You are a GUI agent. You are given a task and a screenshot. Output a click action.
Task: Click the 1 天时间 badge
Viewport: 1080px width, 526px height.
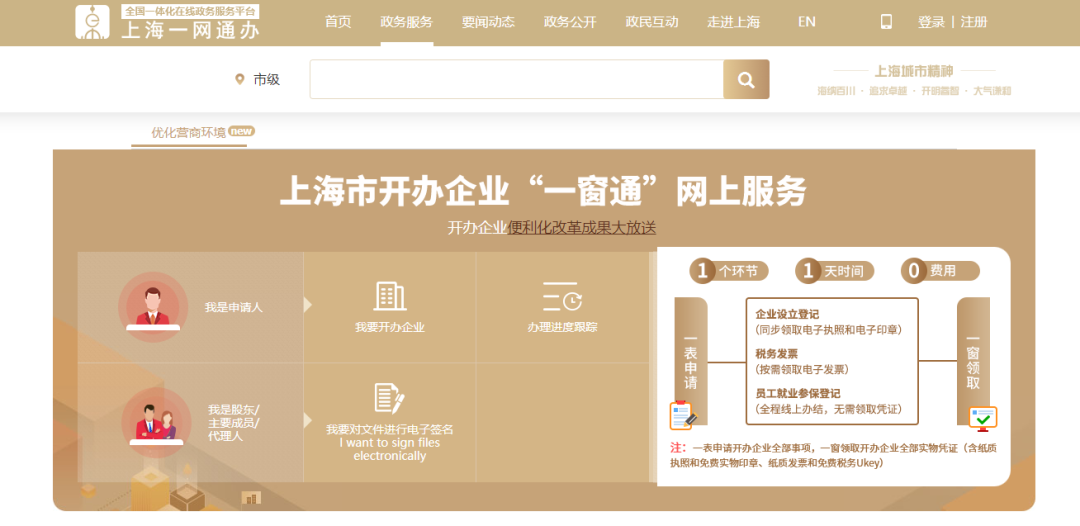coord(834,271)
